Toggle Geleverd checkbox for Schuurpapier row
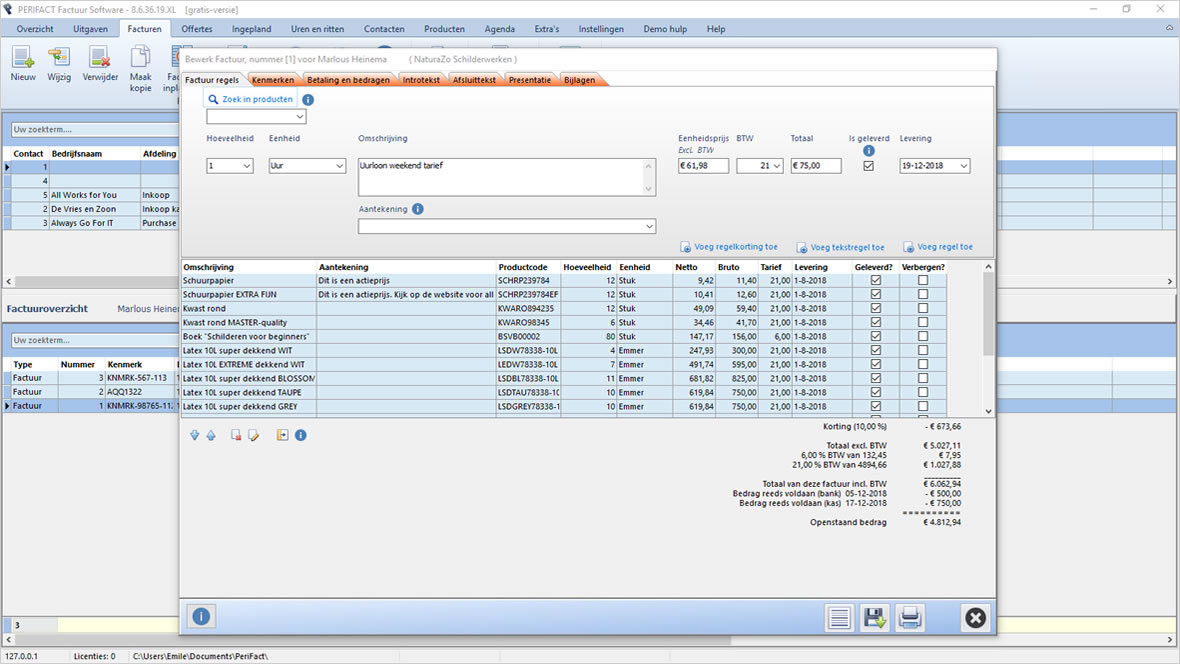The image size is (1180, 664). click(x=876, y=280)
